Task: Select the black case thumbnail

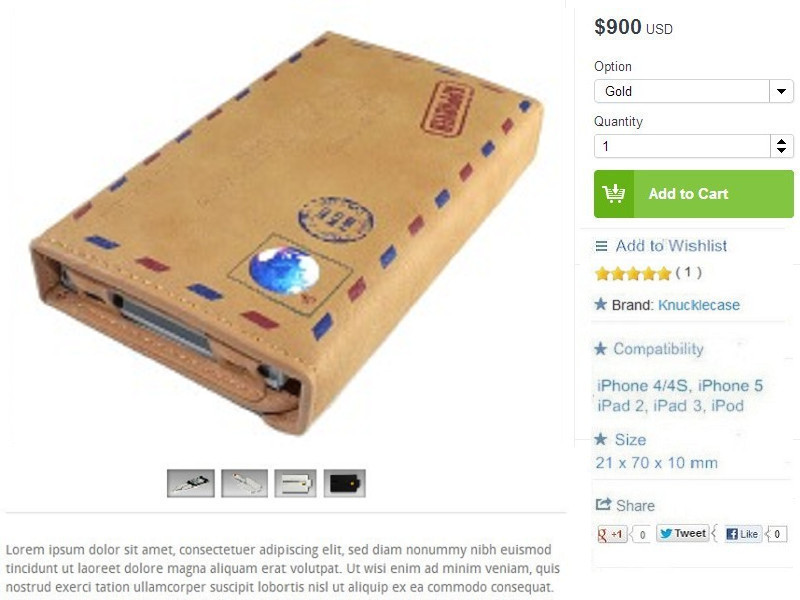Action: (x=345, y=483)
